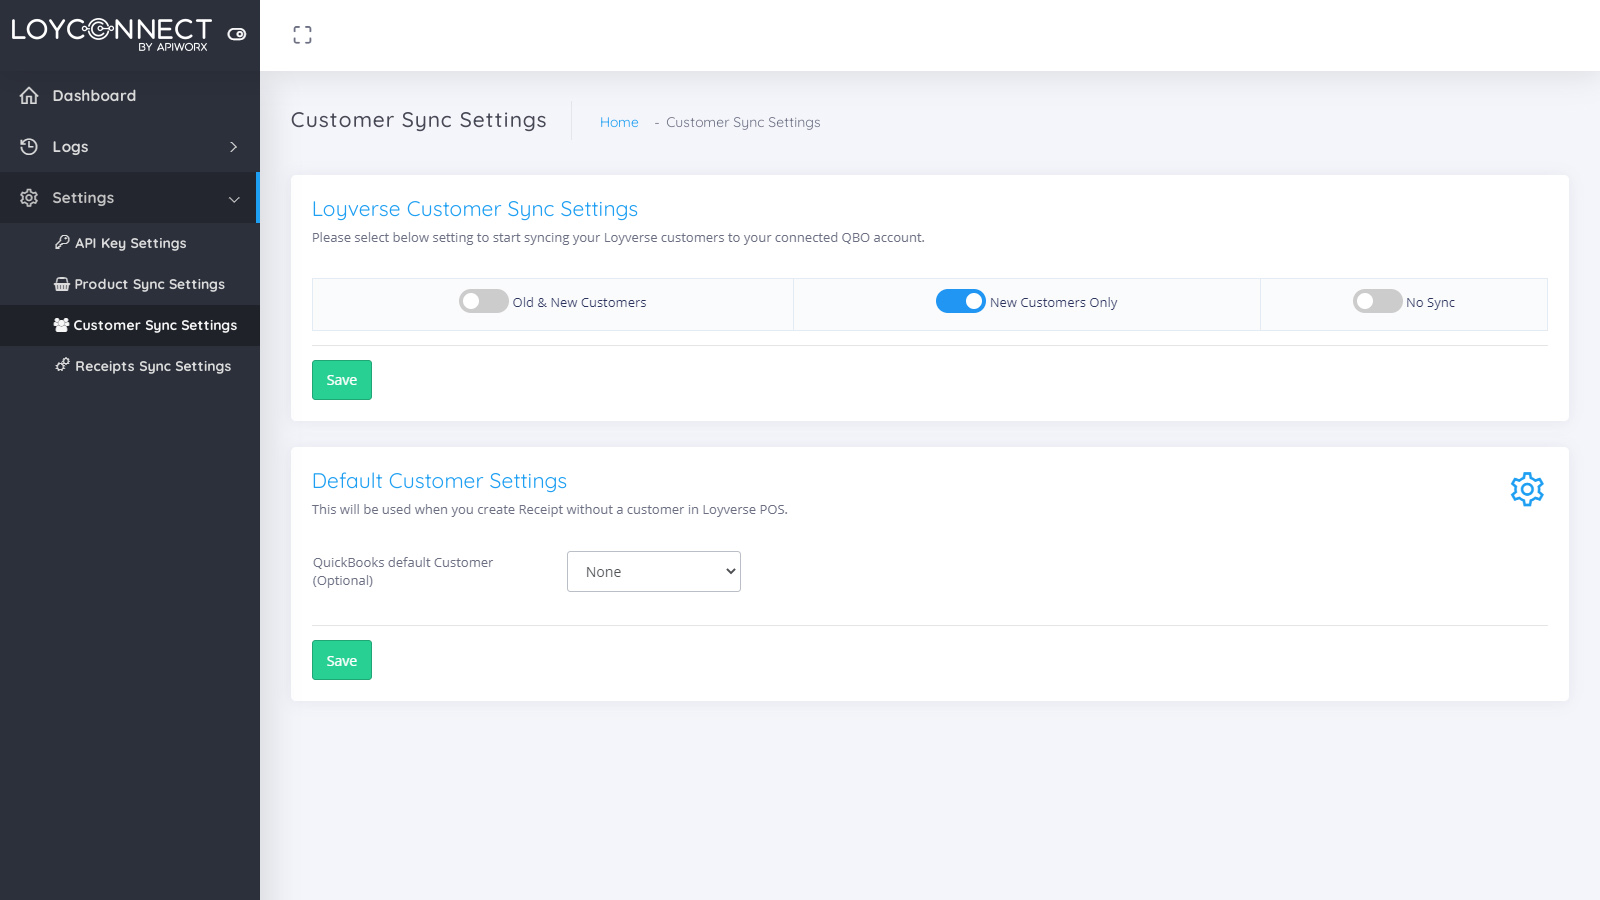Click 'This will be used when' description
The image size is (1600, 900).
(x=550, y=510)
